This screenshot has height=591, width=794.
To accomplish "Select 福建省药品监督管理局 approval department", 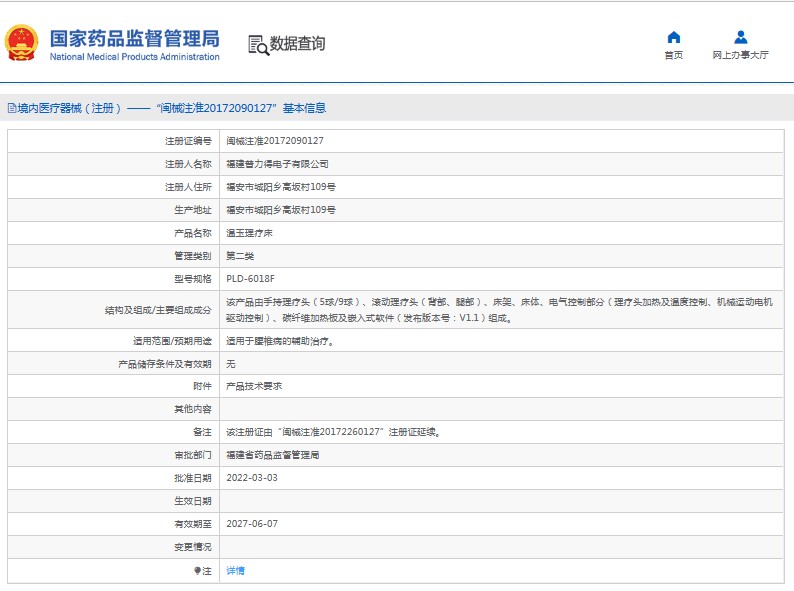I will 273,455.
